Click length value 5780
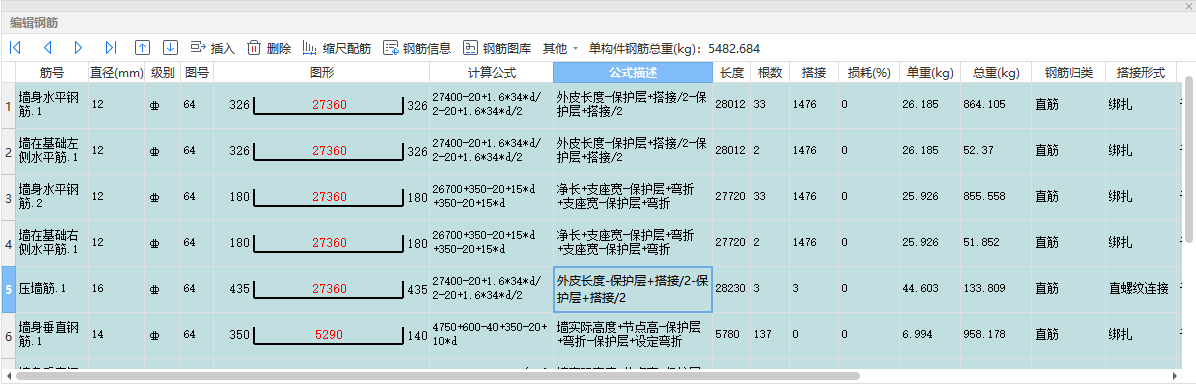Screen dimensions: 1196x384 (731, 335)
